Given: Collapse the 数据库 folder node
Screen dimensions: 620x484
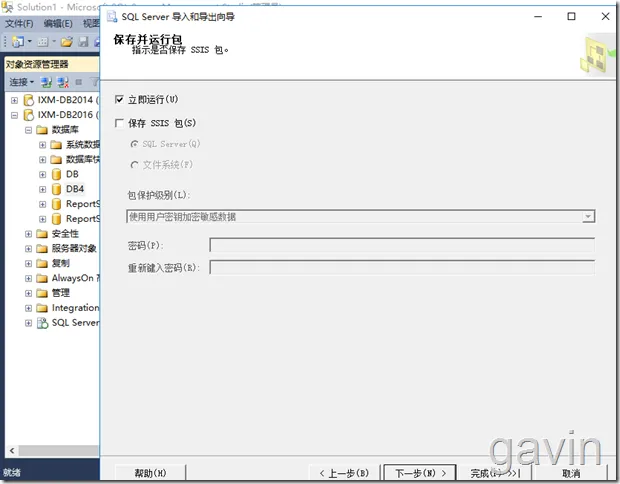Looking at the screenshot, I should click(28, 130).
